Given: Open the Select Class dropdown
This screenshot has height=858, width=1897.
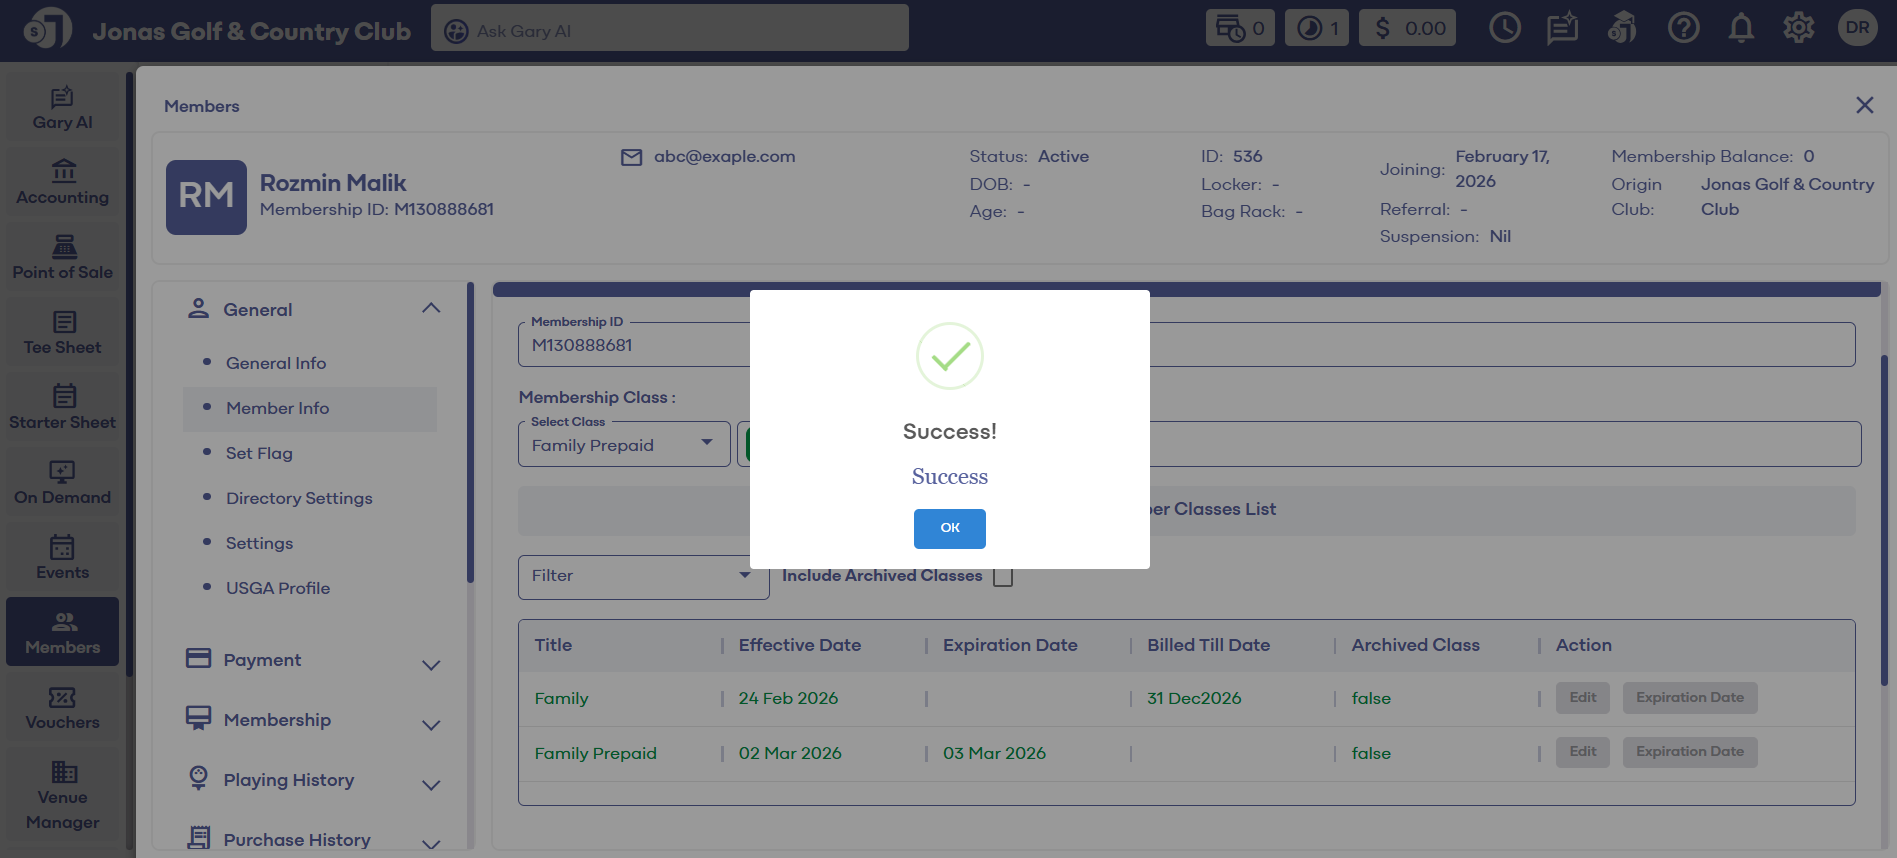Looking at the screenshot, I should click(623, 444).
